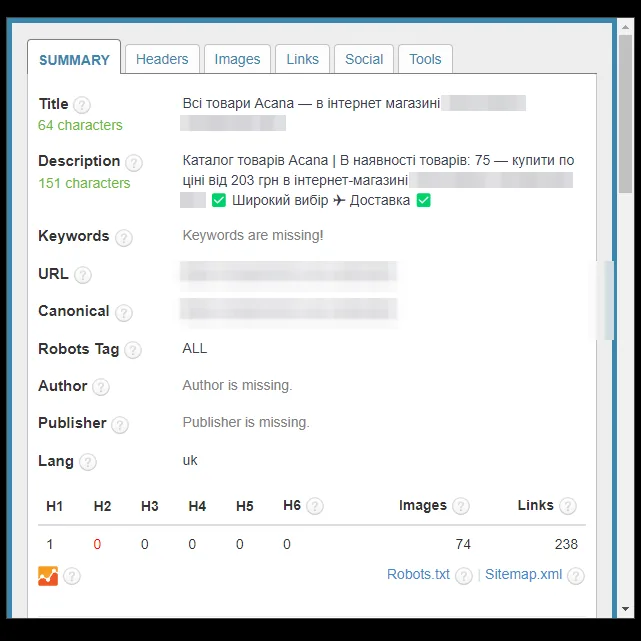
Task: Select the SUMMARY tab
Action: point(74,60)
